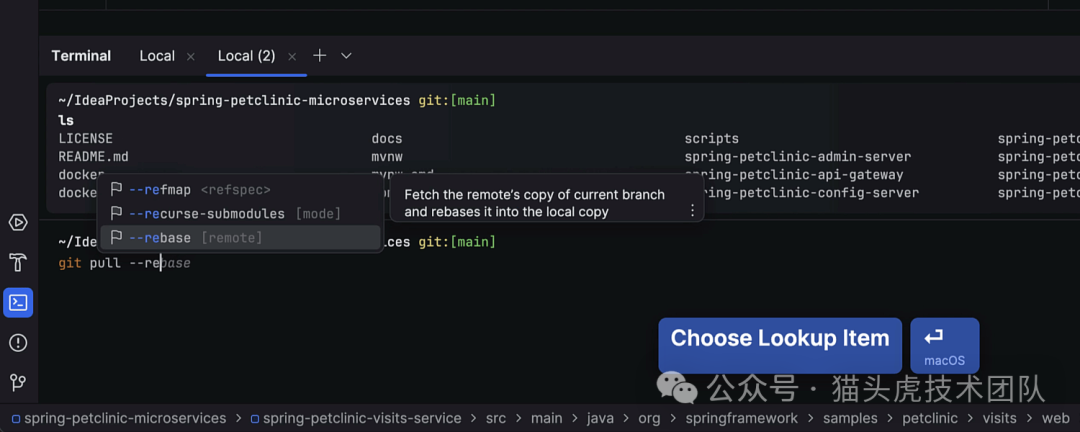The height and width of the screenshot is (432, 1080).
Task: Toggle the Terminal tool window icon
Action: pos(18,302)
